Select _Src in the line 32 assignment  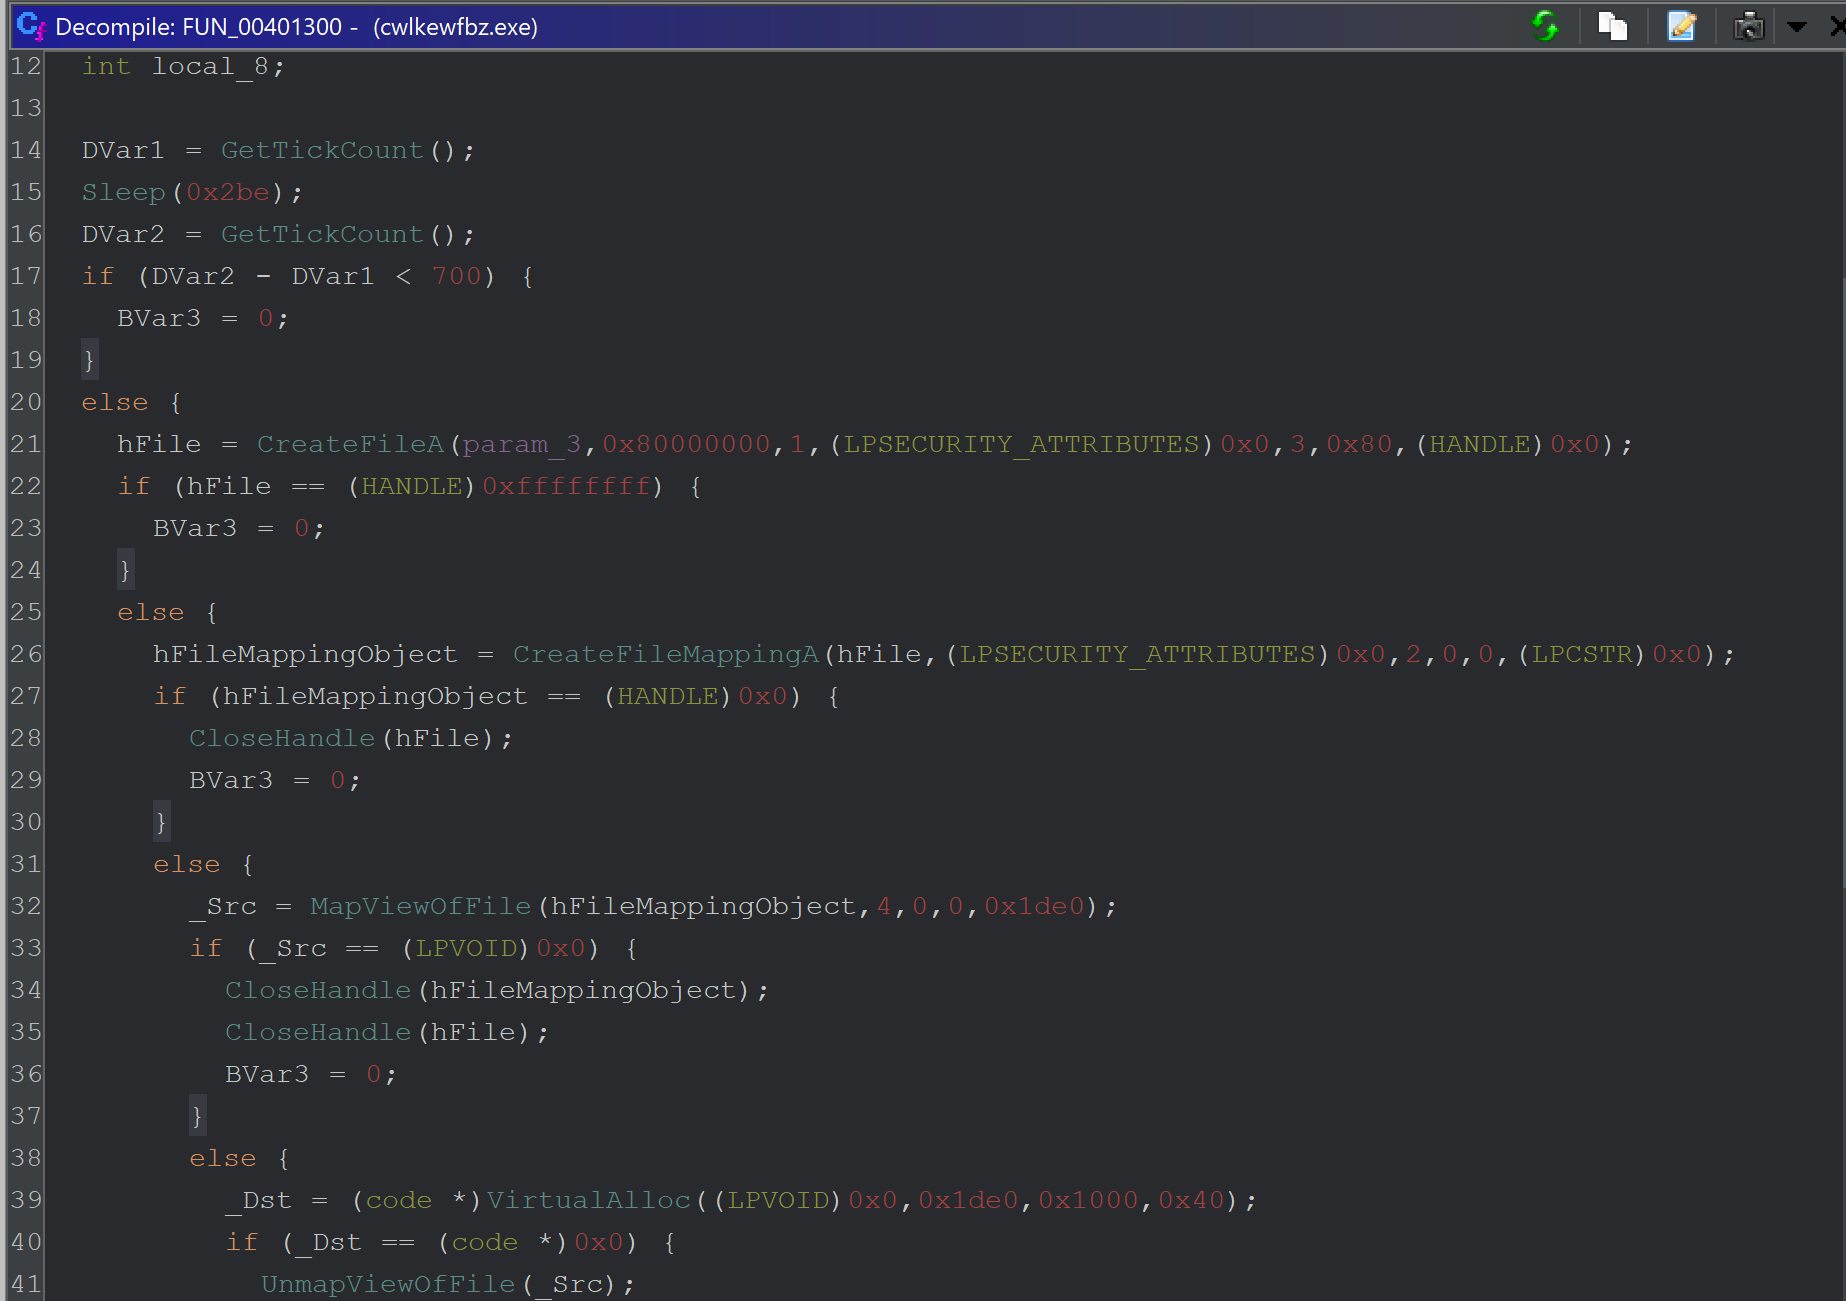[223, 906]
